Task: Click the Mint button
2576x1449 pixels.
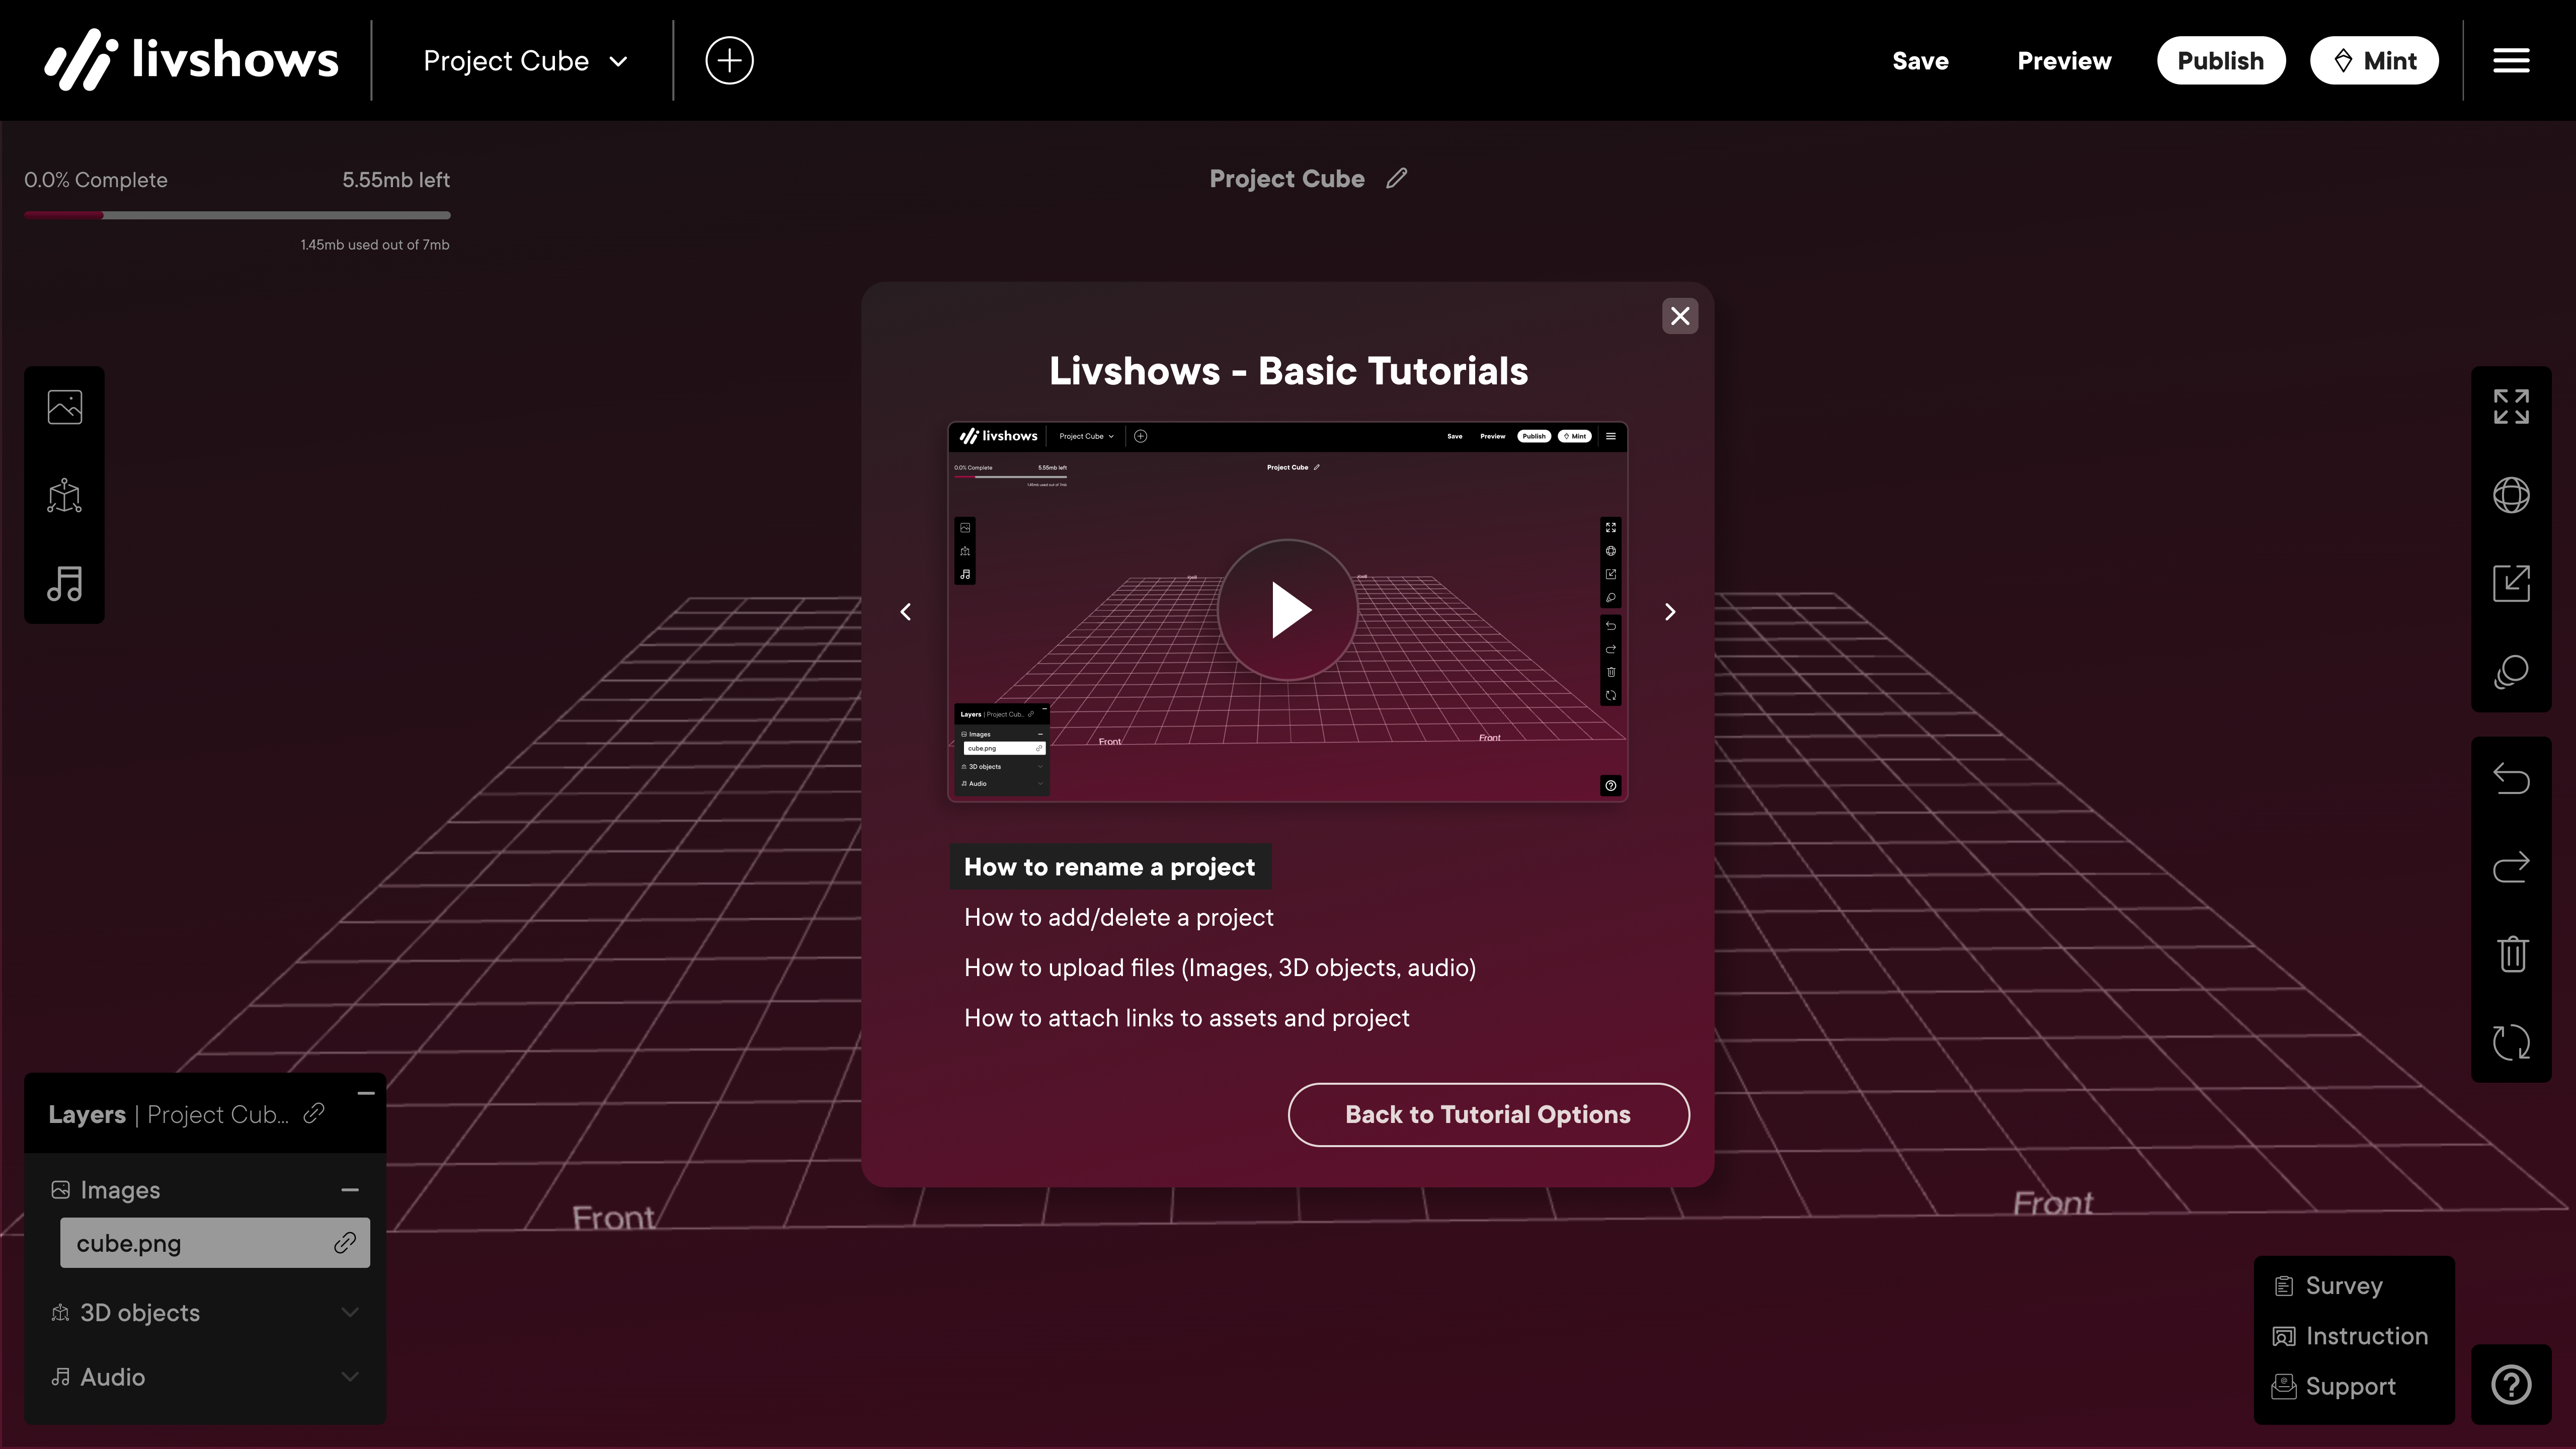Action: 2374,61
